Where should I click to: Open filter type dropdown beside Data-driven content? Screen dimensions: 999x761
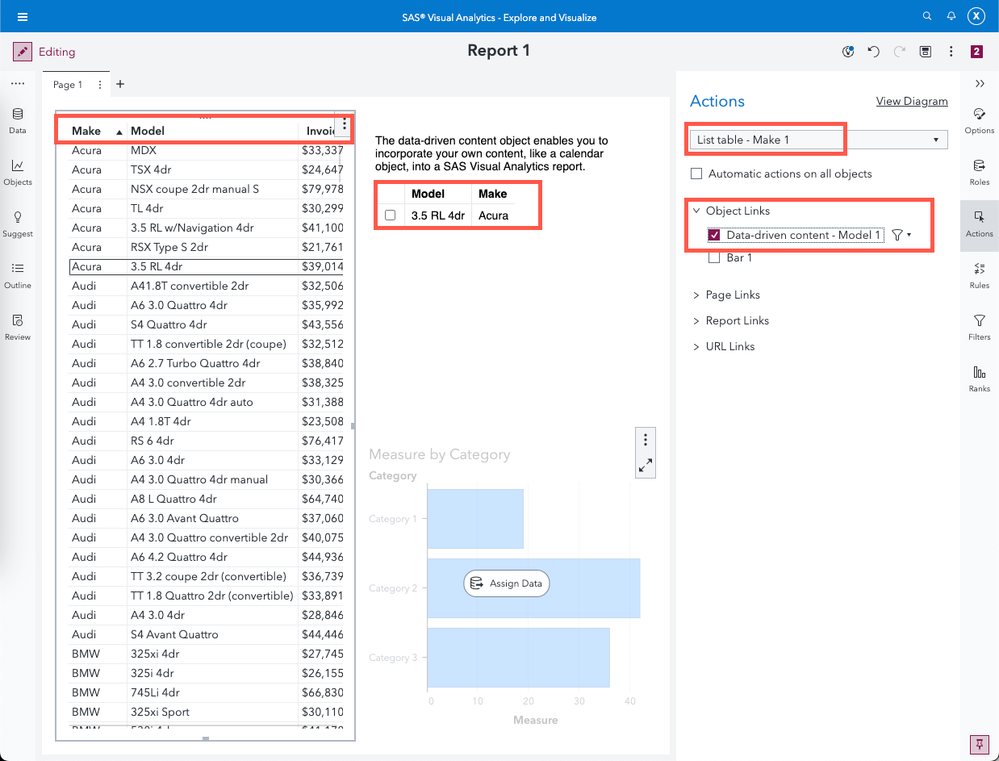pos(901,235)
